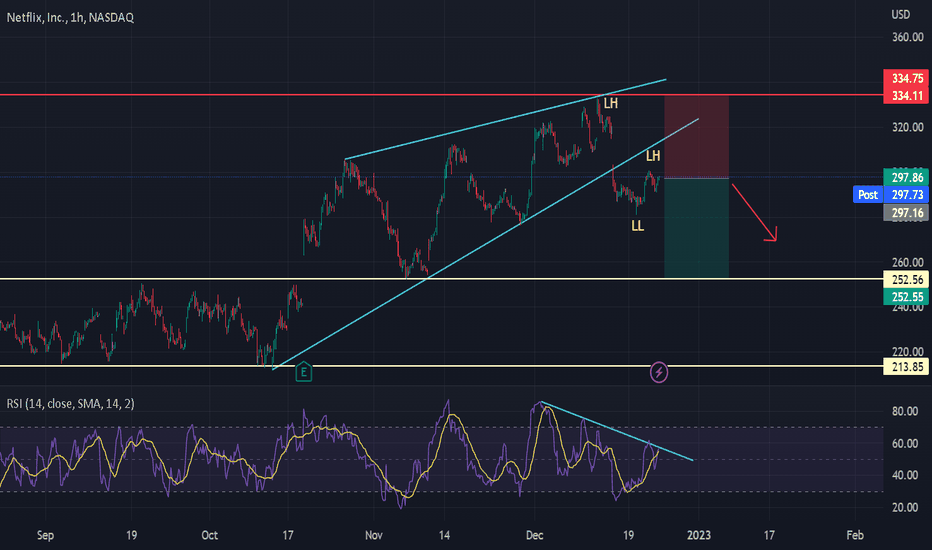Image resolution: width=932 pixels, height=550 pixels.
Task: Click the RSI indicator legend label
Action: [70, 404]
